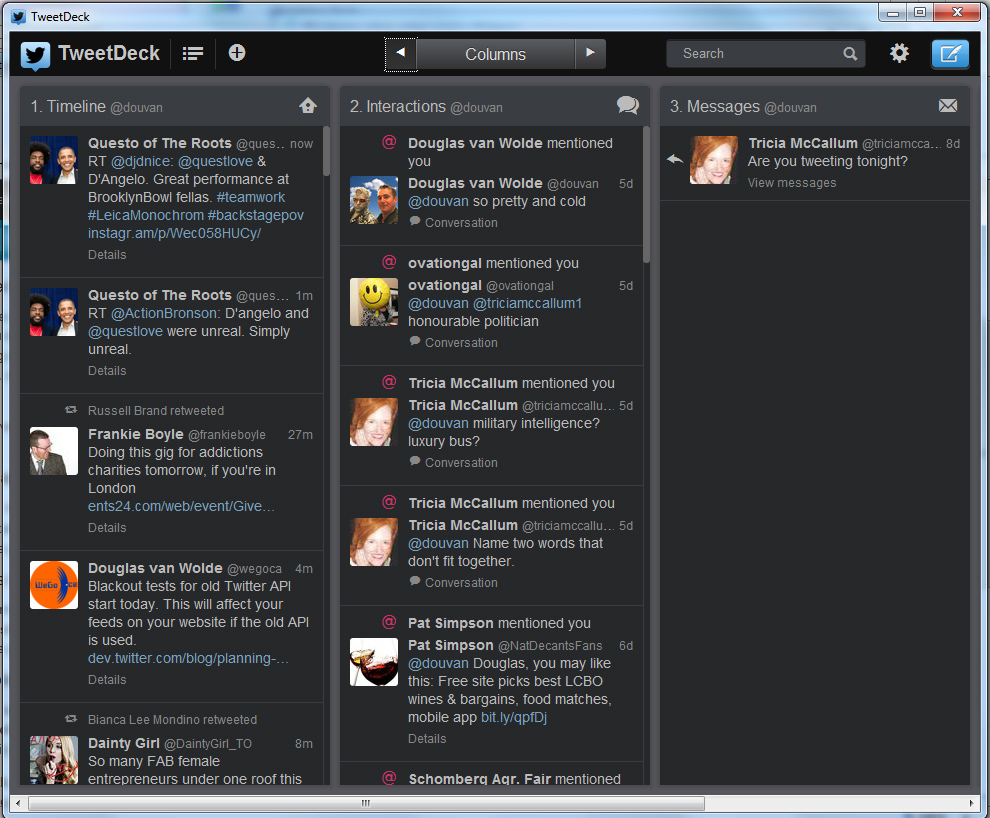Go to next columns with right arrow
The image size is (990, 818).
(590, 54)
